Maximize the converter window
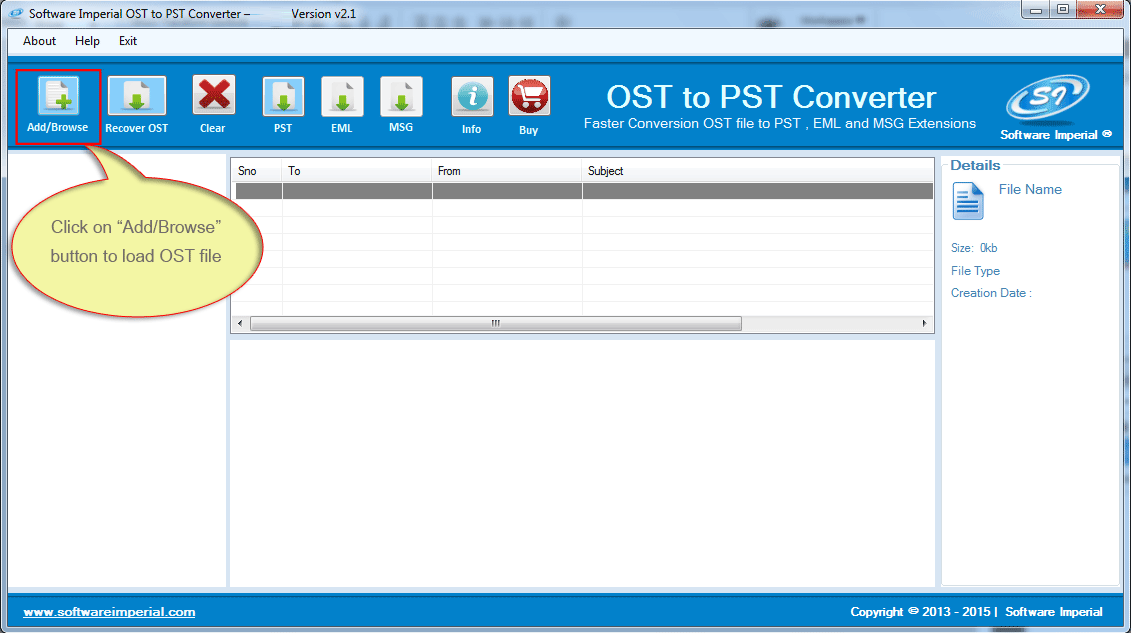 (x=1062, y=10)
